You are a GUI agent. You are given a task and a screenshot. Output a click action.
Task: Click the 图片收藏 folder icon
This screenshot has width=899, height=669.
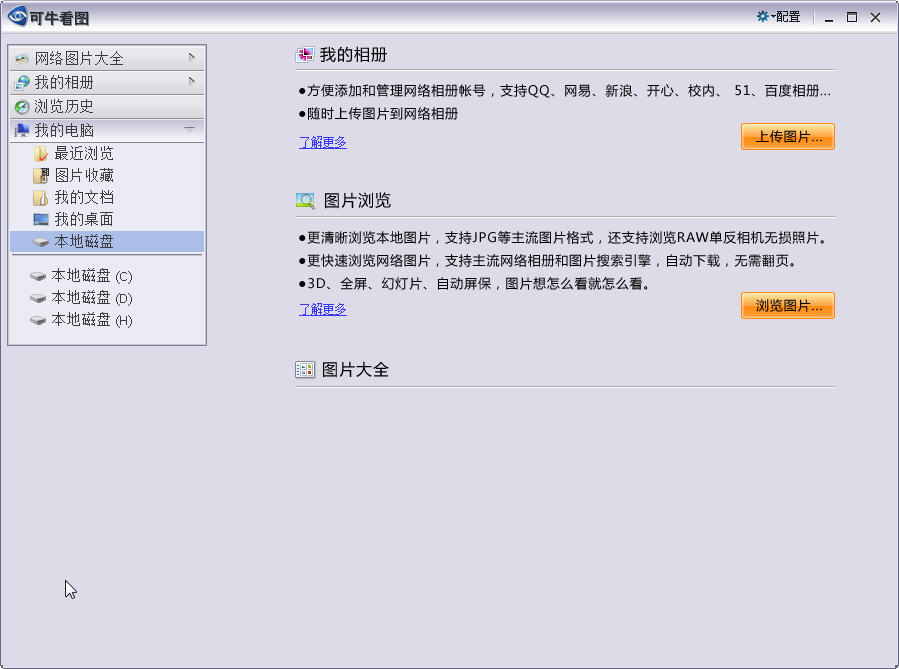[41, 175]
